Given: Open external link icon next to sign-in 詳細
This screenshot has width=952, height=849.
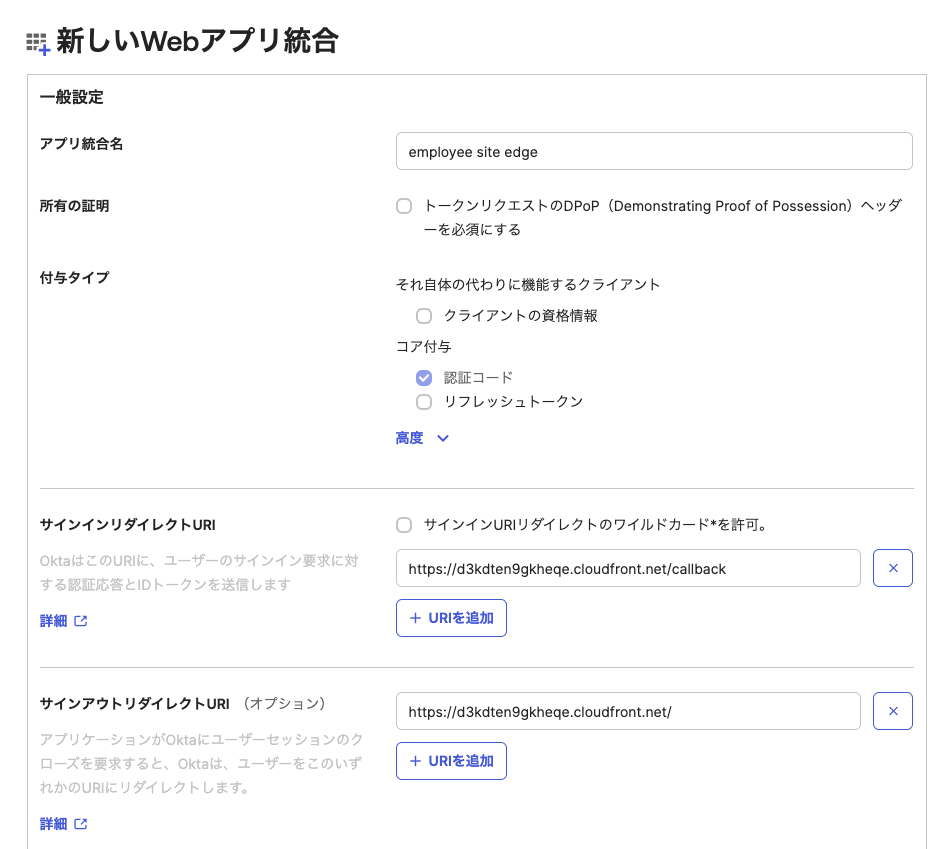Looking at the screenshot, I should click(81, 618).
